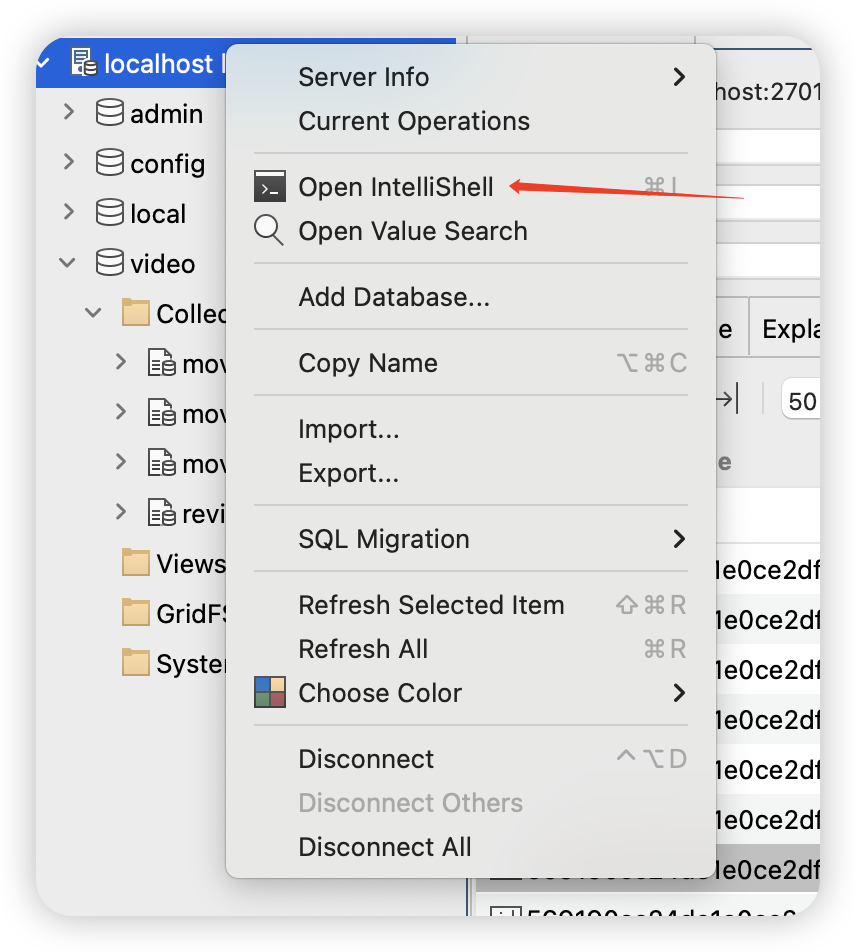Click the IntelliShell terminal icon

click(269, 187)
